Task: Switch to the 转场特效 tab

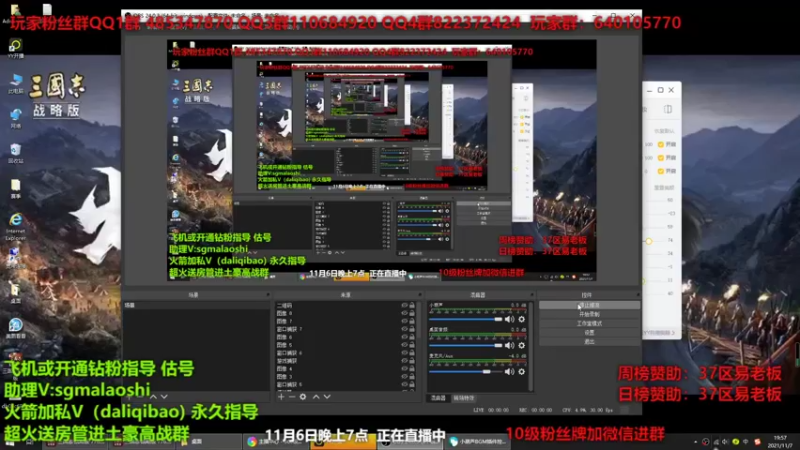Action: (463, 398)
